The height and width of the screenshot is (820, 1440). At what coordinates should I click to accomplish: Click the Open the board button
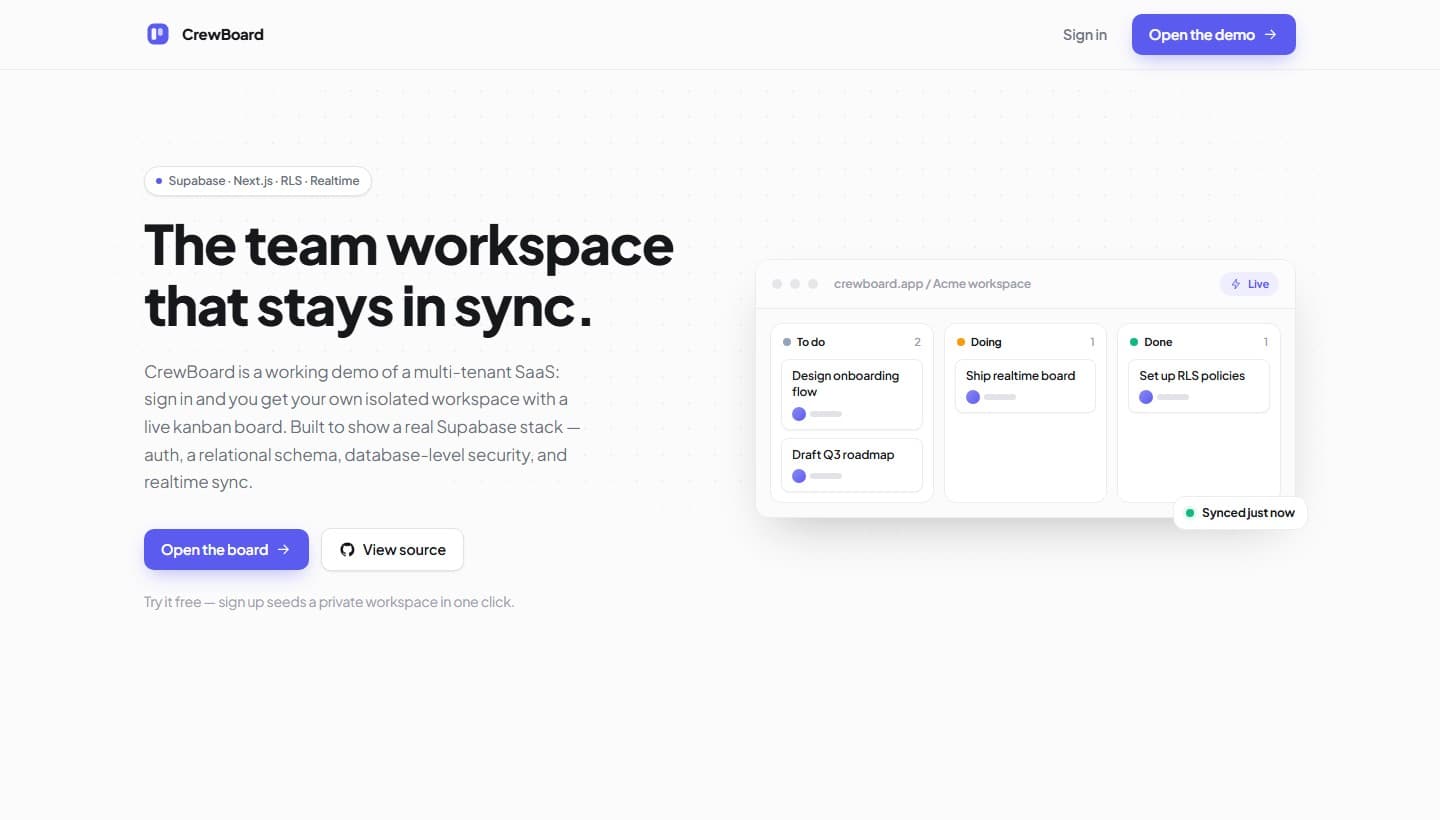point(226,549)
